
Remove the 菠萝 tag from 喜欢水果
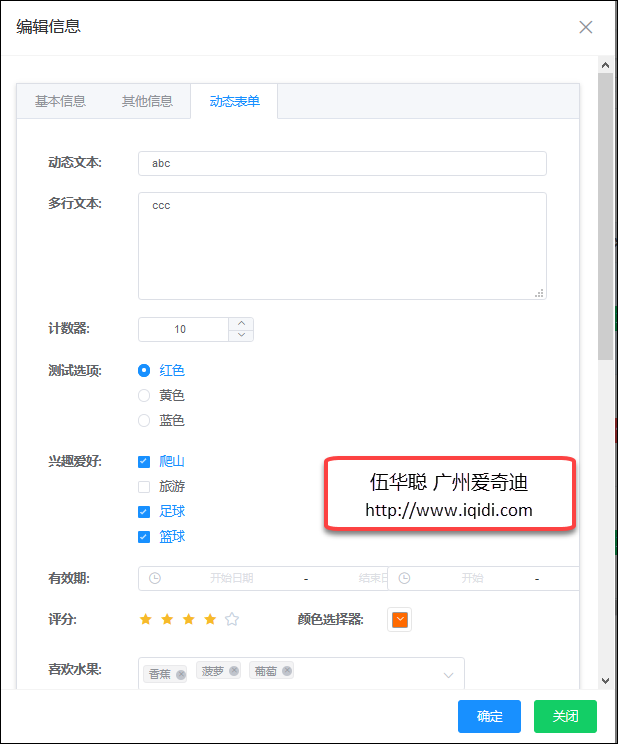click(234, 670)
